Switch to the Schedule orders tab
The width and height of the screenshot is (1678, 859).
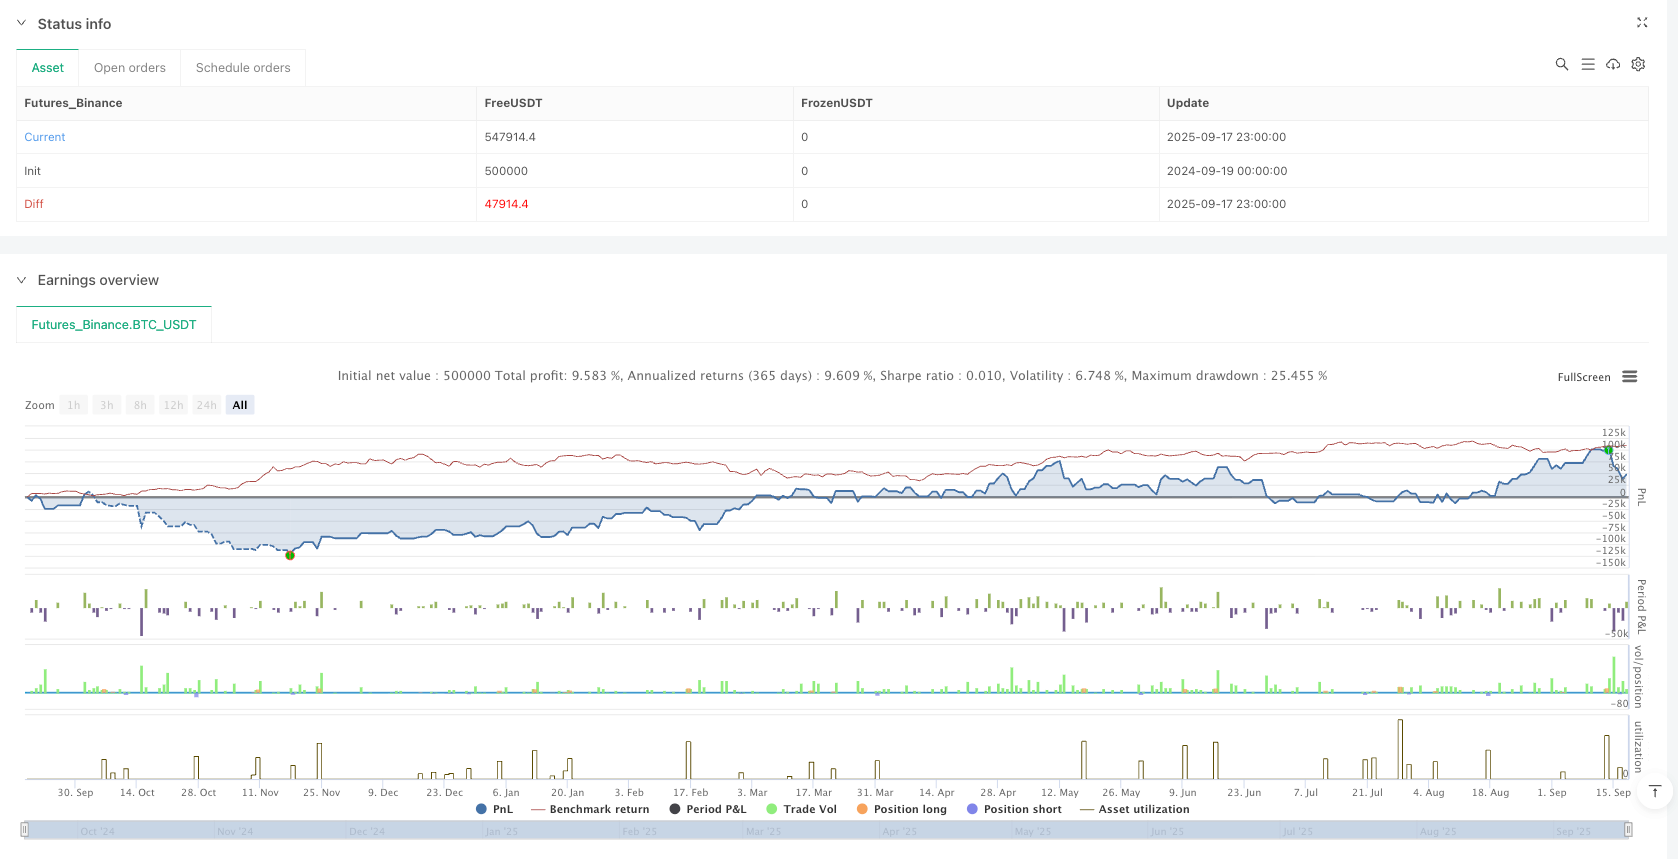243,68
